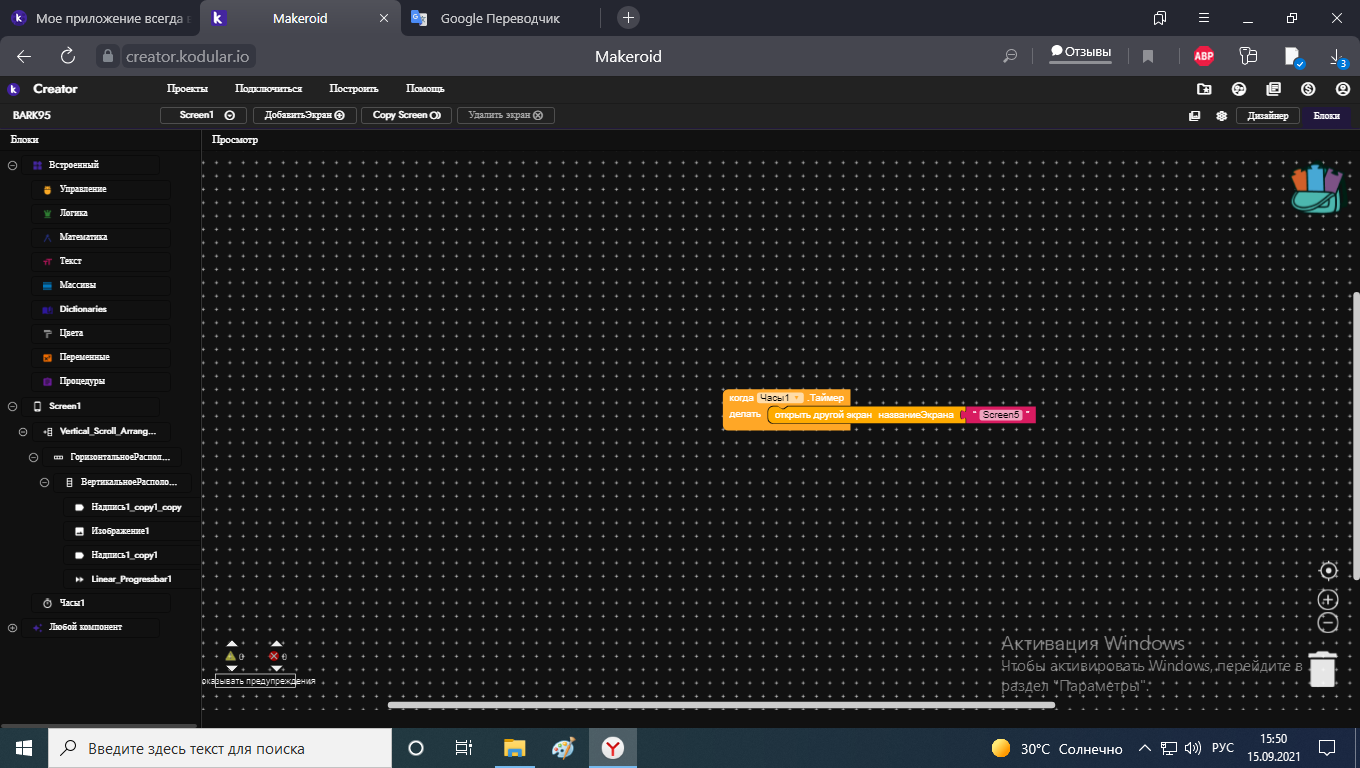The height and width of the screenshot is (768, 1360).
Task: Zoom out on the blocks workspace
Action: click(1328, 623)
